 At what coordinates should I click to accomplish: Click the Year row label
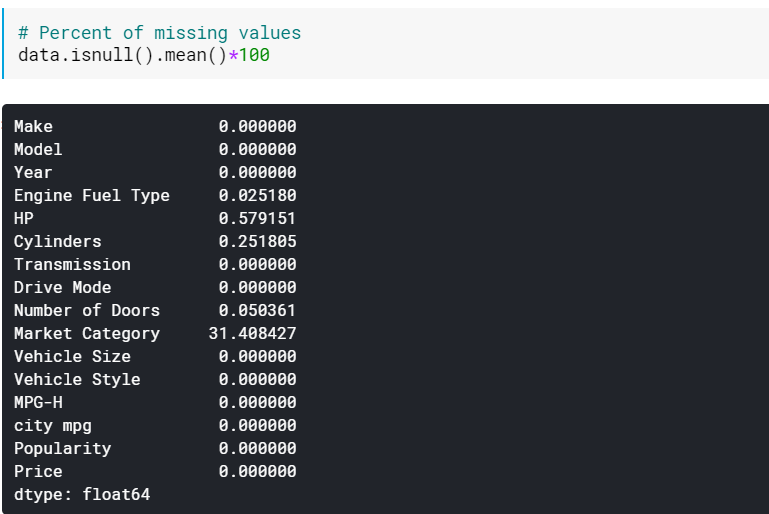click(33, 172)
